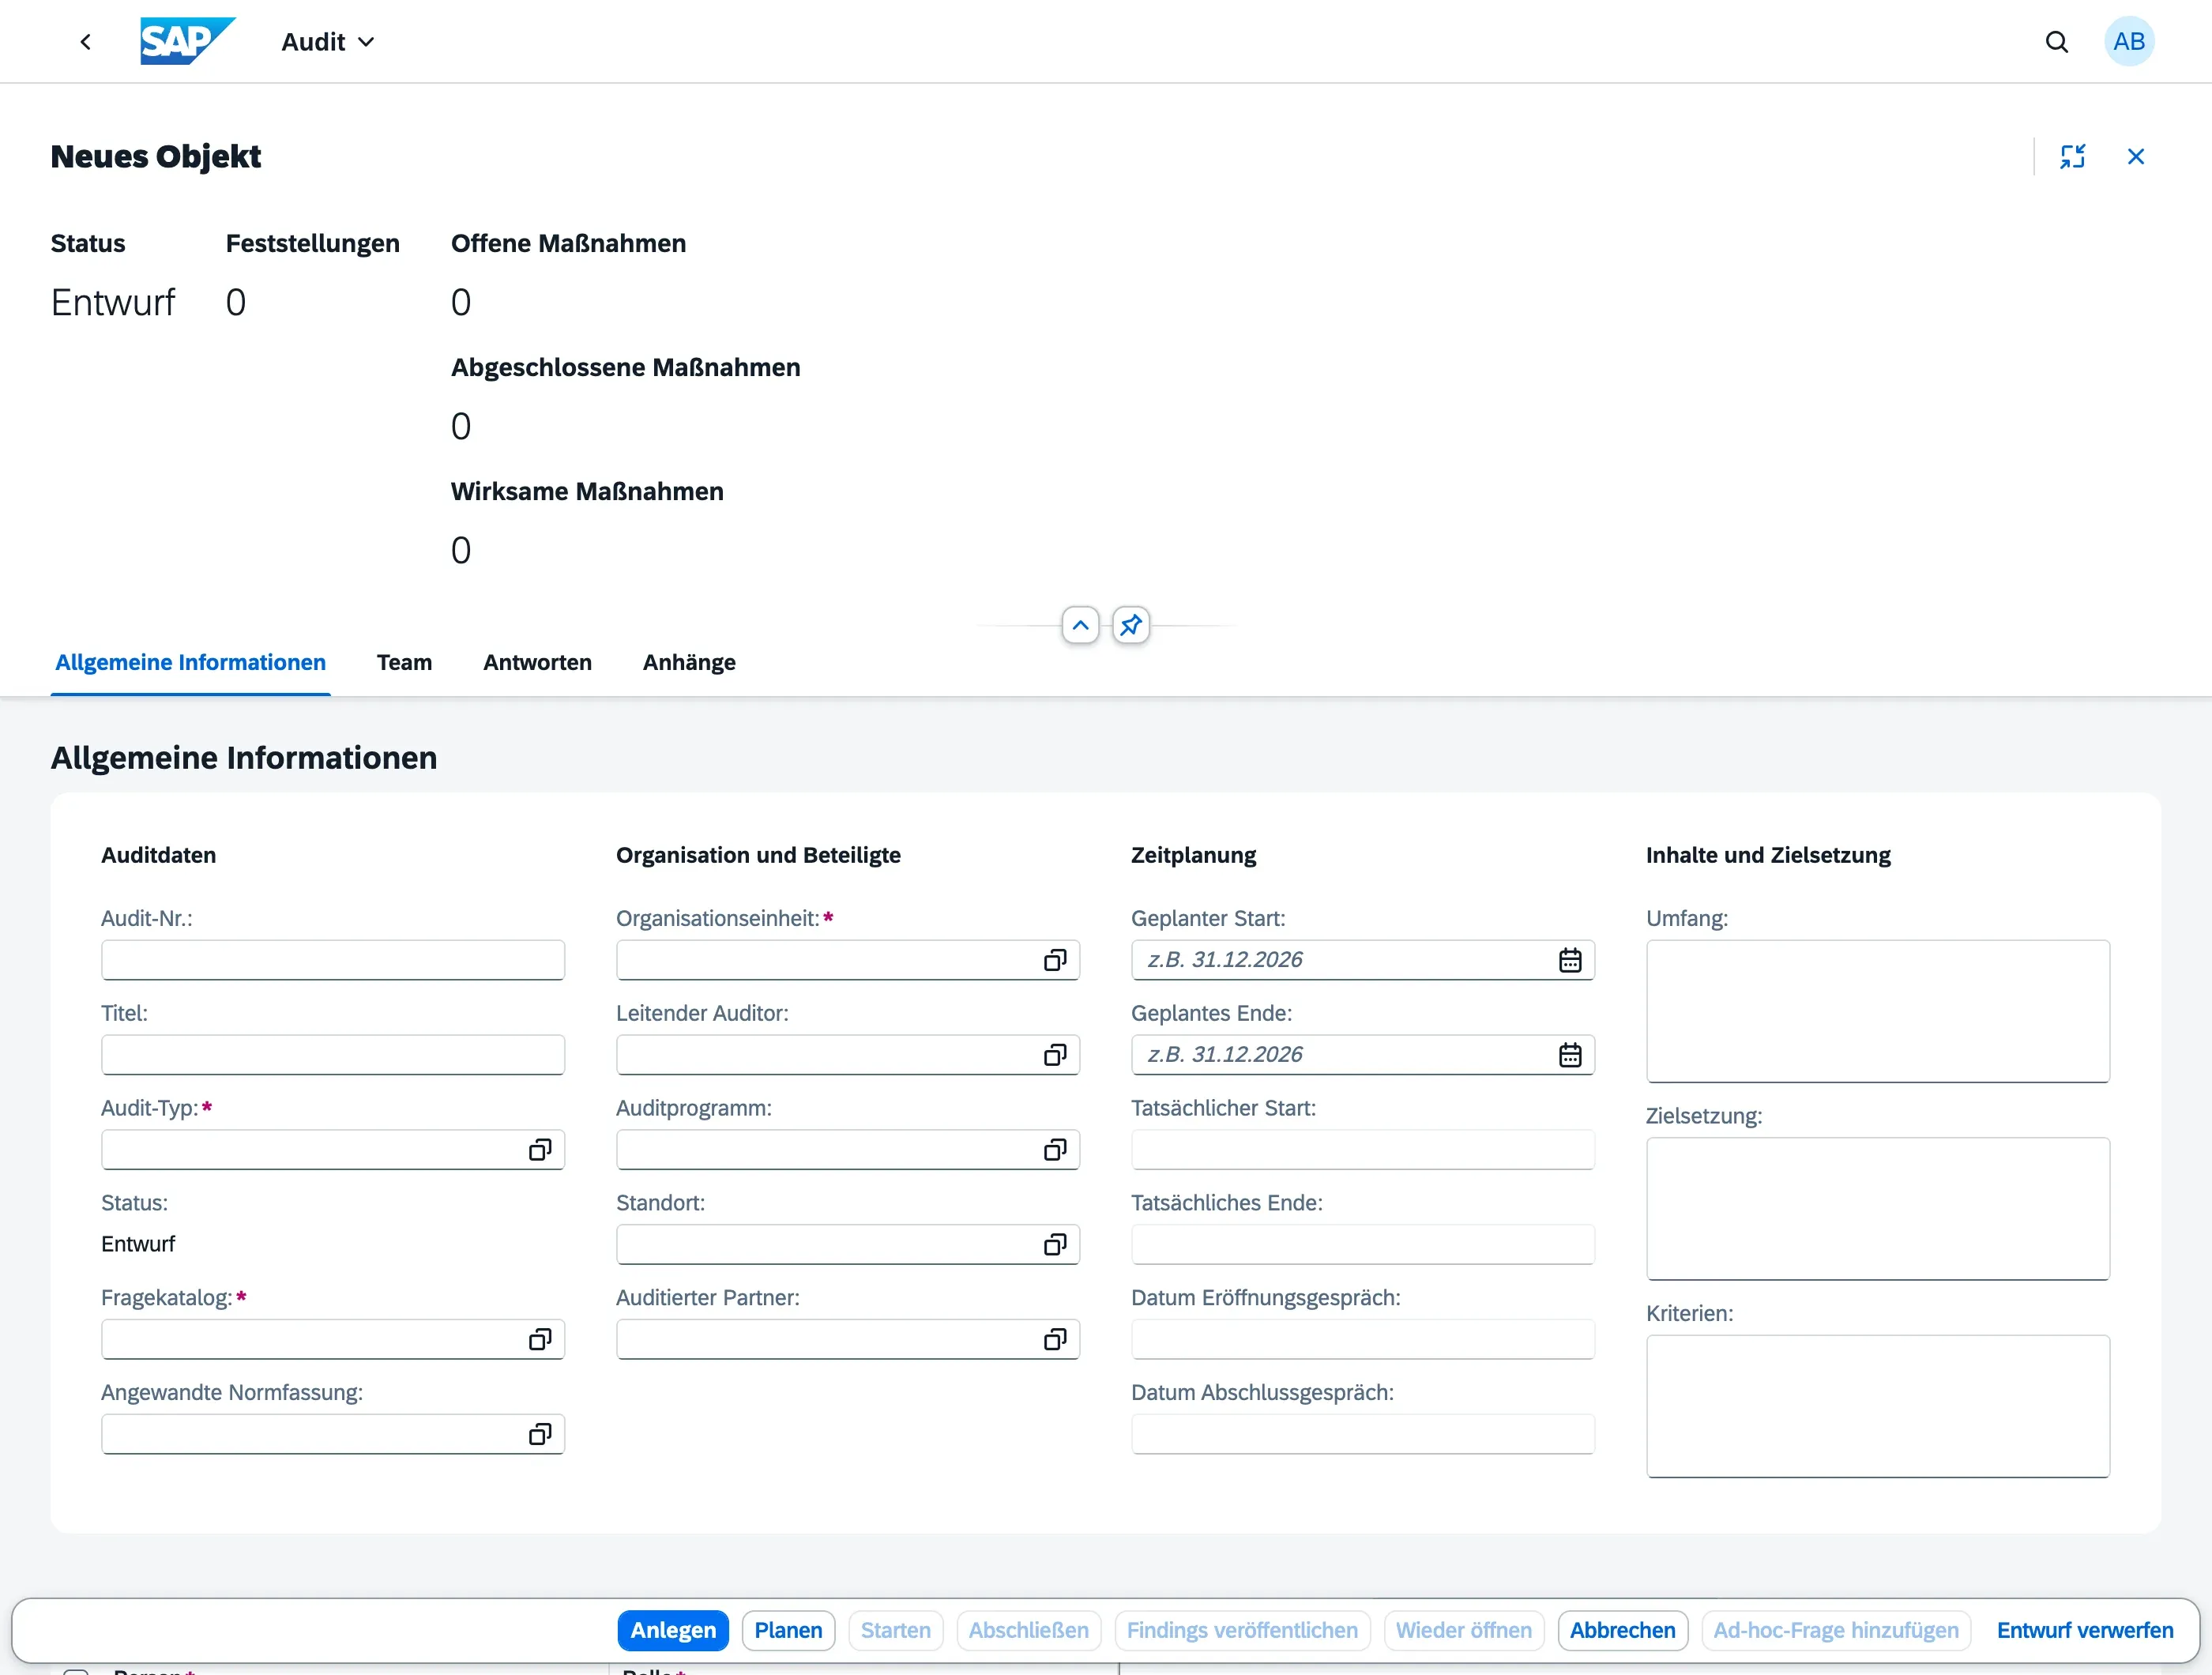Open value help for Angewandte Normfassung
The width and height of the screenshot is (2212, 1675).
click(x=540, y=1435)
